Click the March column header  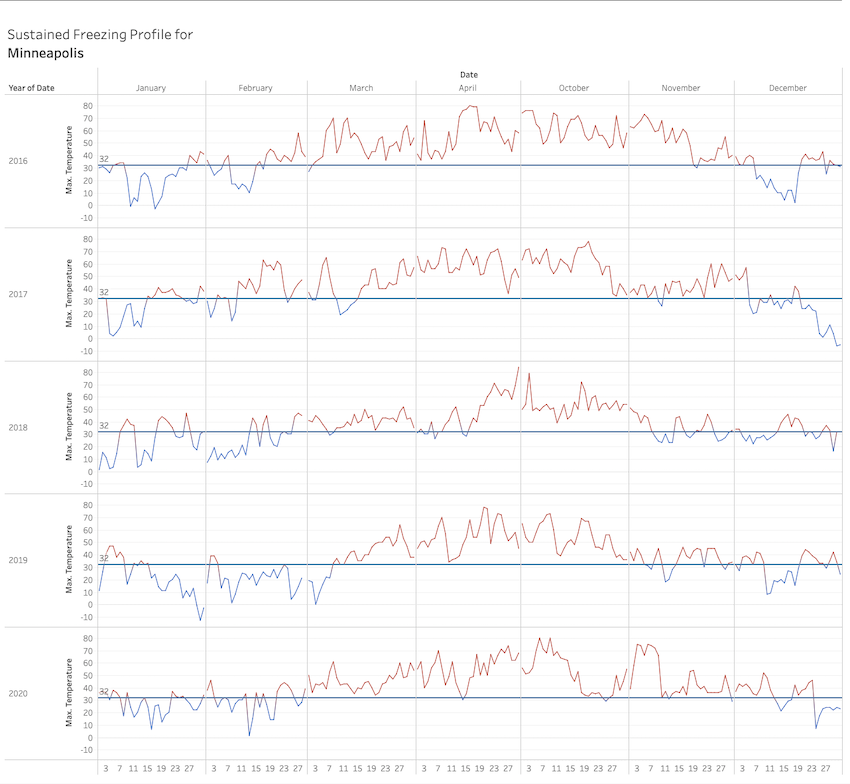click(x=361, y=88)
